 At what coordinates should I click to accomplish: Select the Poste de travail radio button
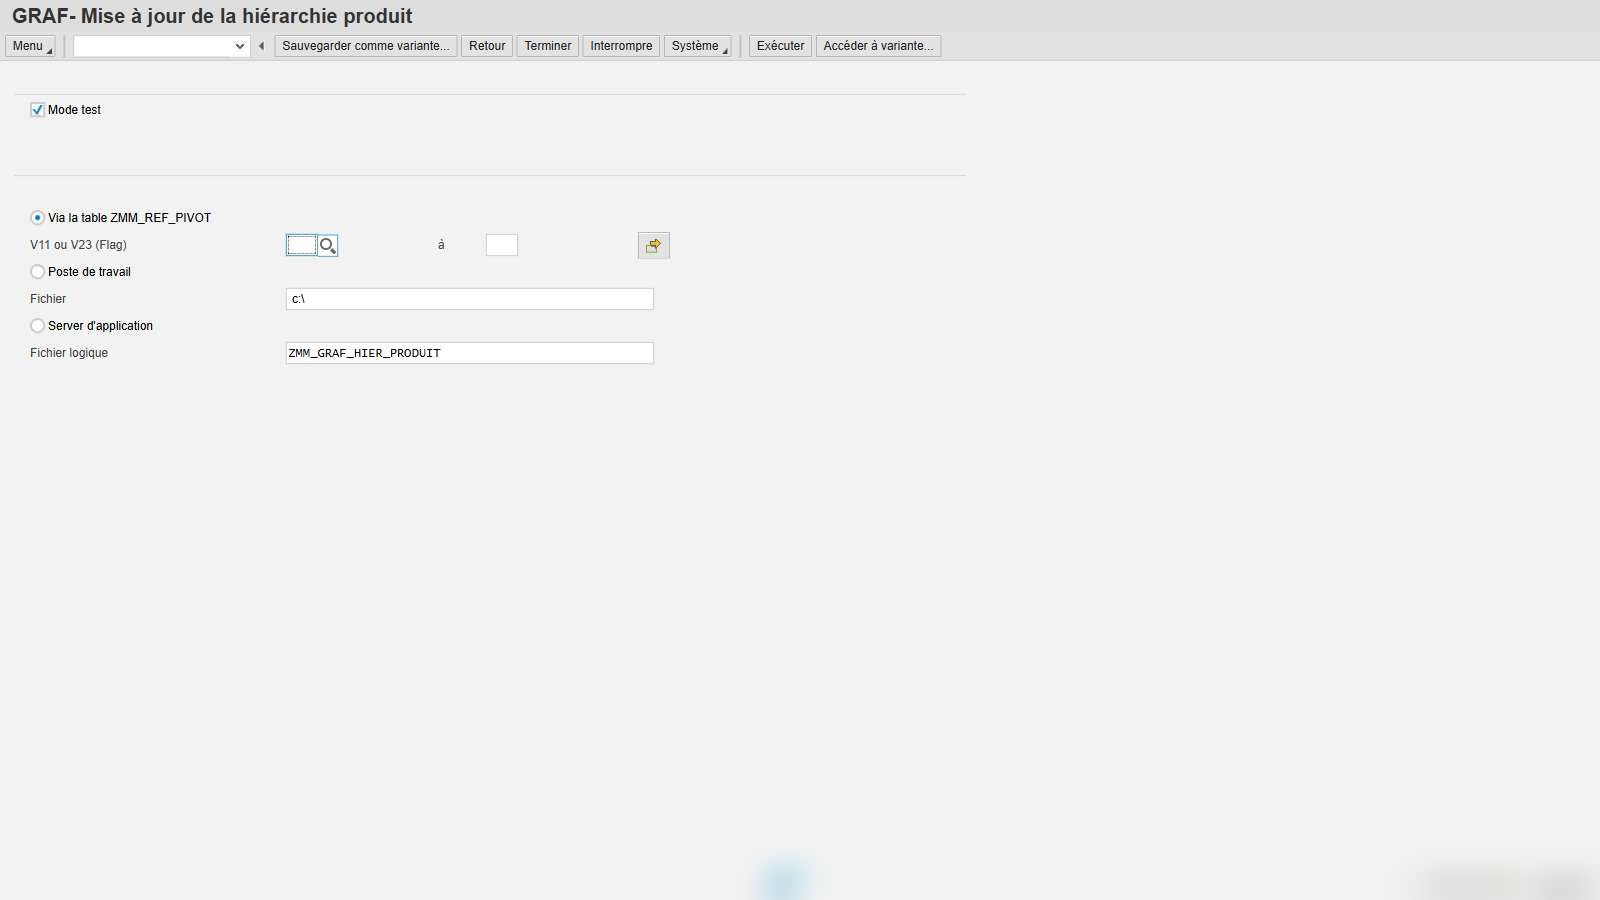coord(38,272)
